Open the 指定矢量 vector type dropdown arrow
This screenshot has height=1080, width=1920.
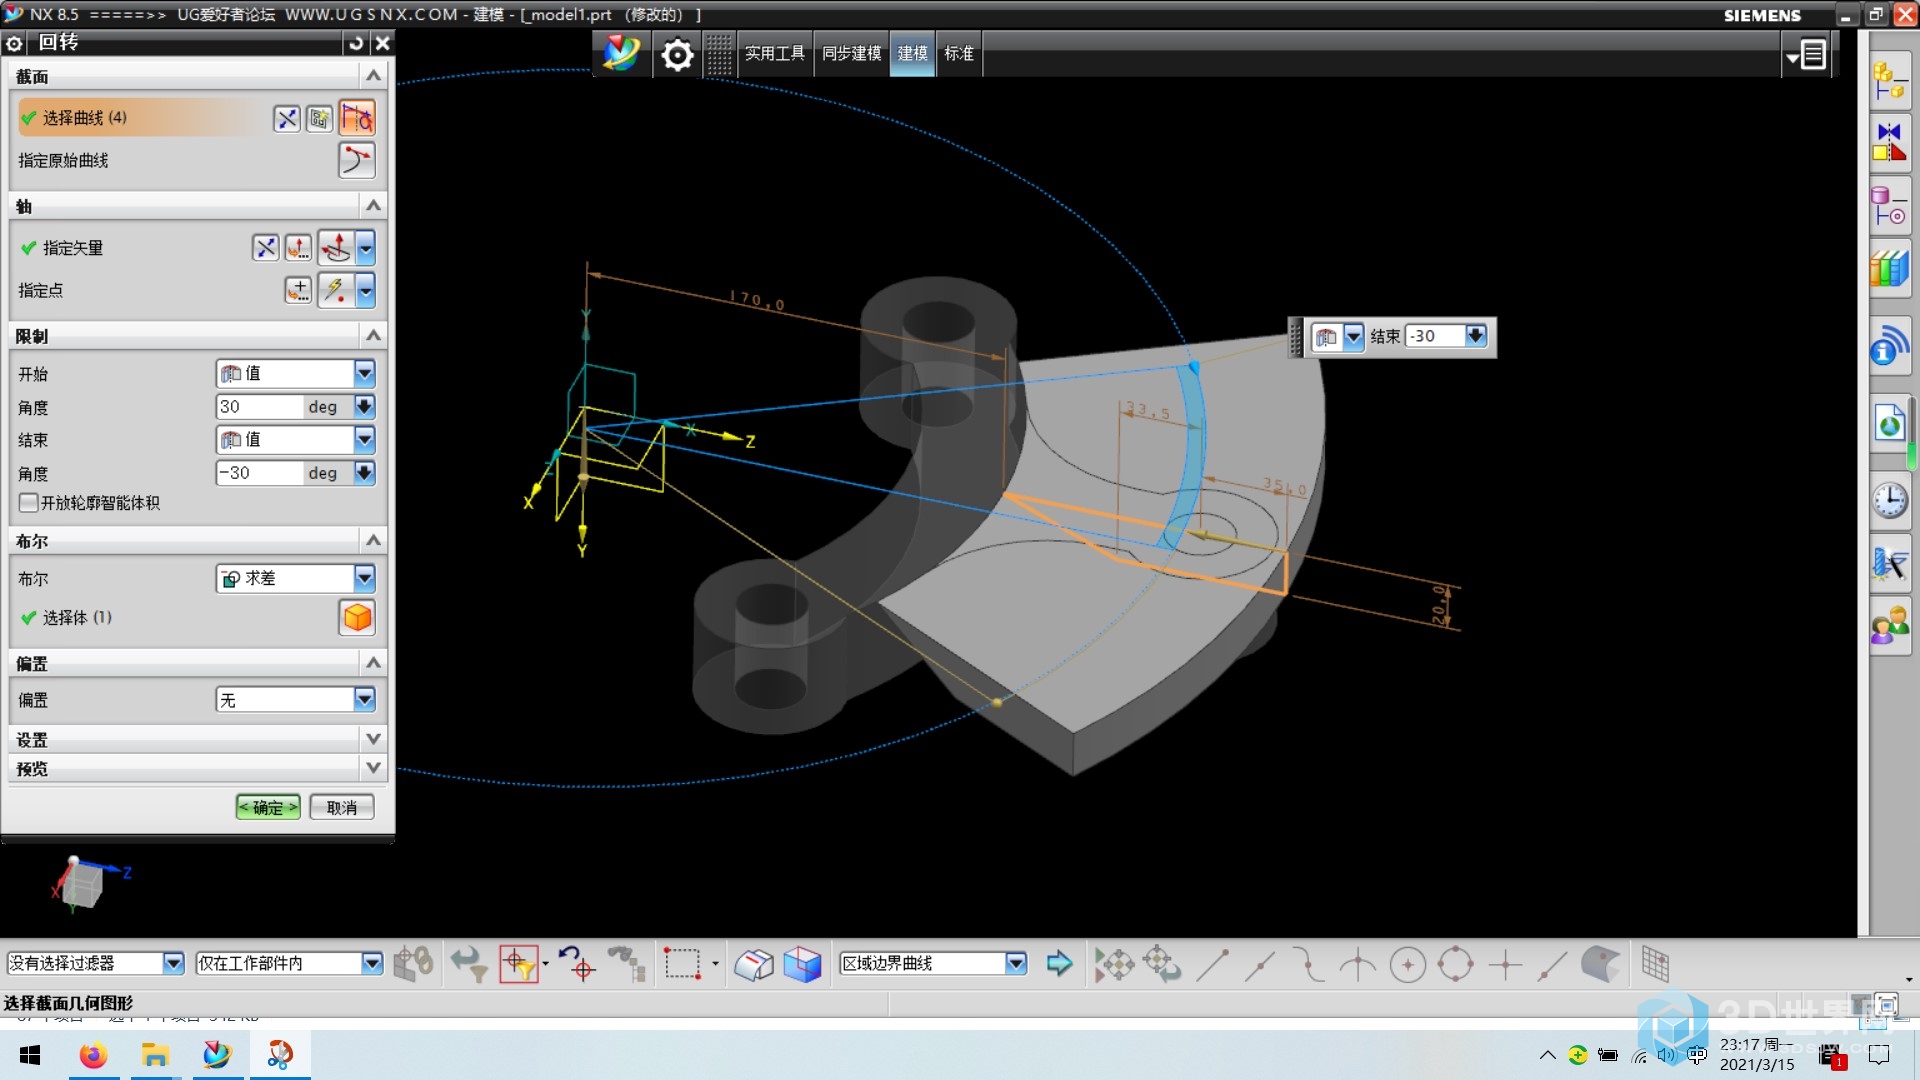pyautogui.click(x=366, y=248)
